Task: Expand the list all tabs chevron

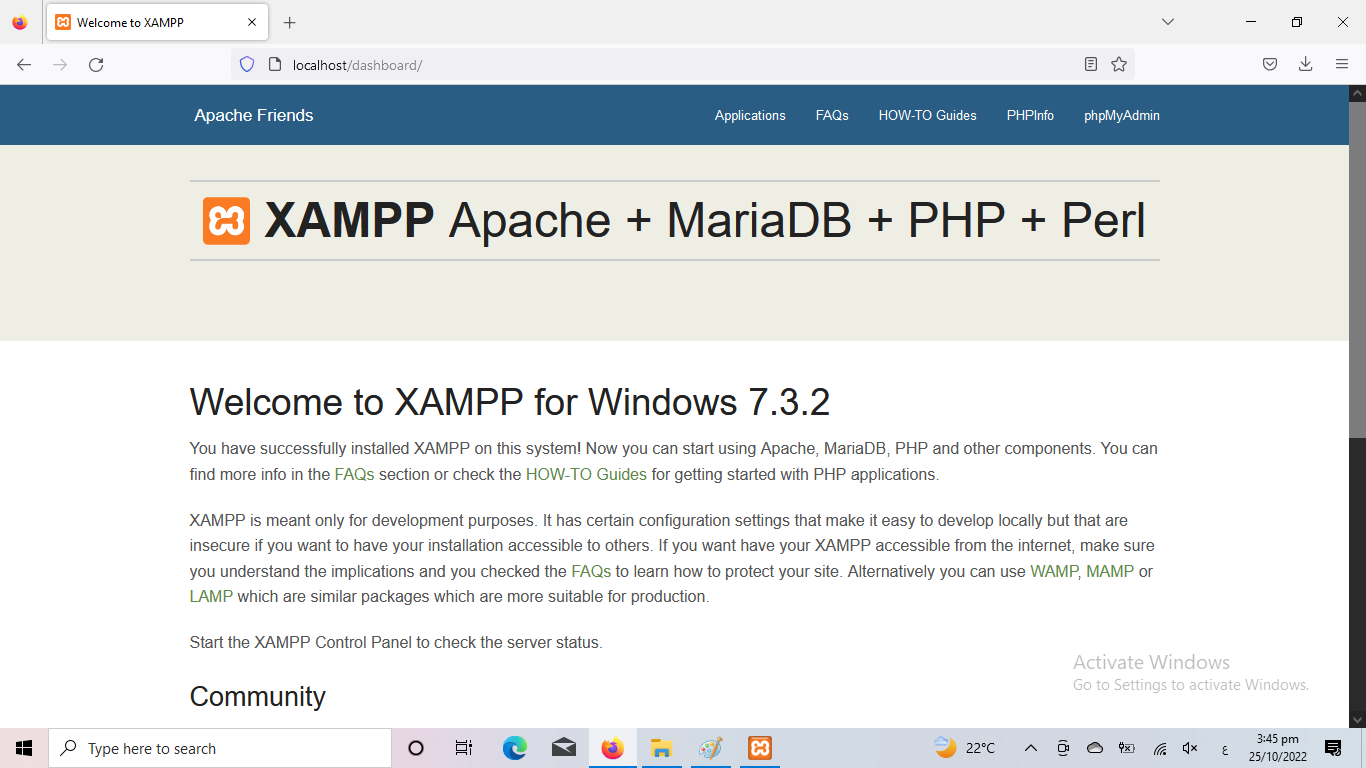Action: 1167,22
